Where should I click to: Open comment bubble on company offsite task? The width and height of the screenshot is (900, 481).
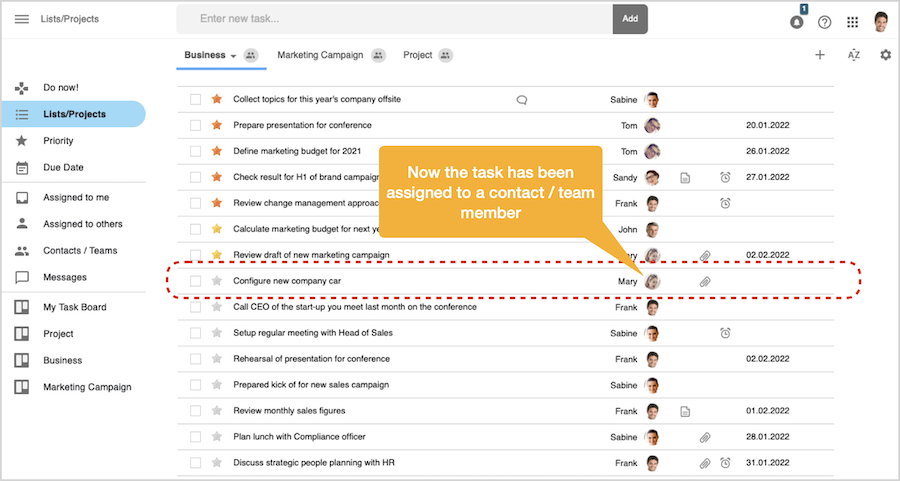(521, 100)
